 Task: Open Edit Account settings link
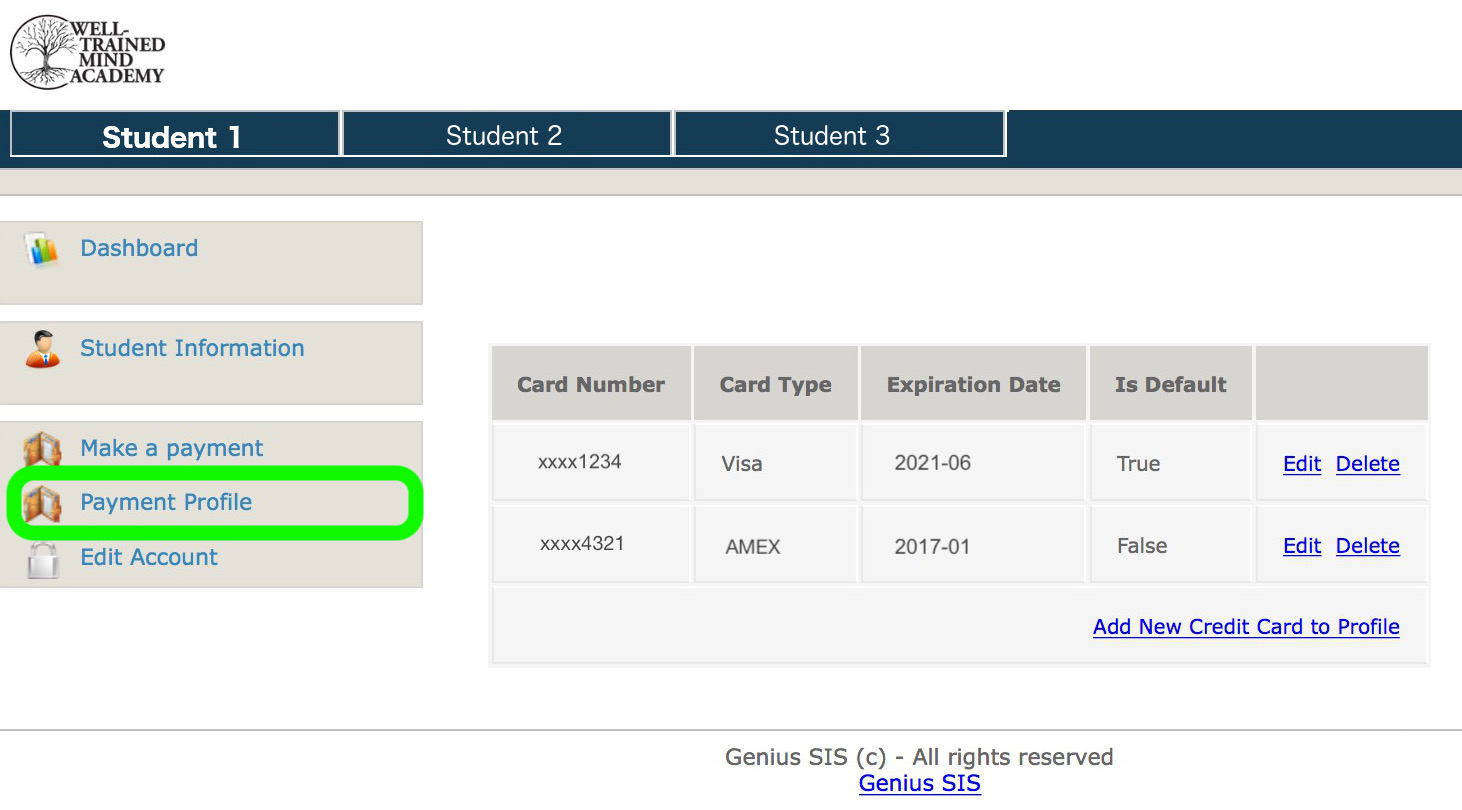tap(149, 557)
